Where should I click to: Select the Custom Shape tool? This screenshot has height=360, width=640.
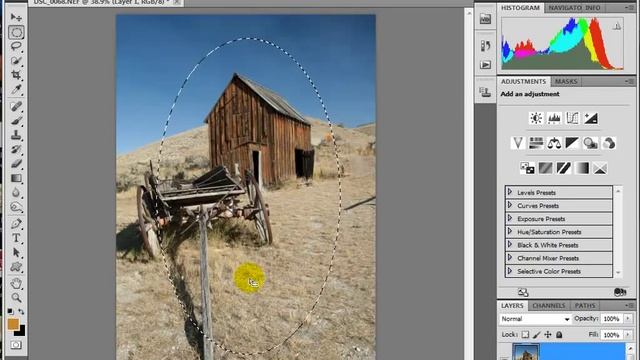click(x=16, y=267)
